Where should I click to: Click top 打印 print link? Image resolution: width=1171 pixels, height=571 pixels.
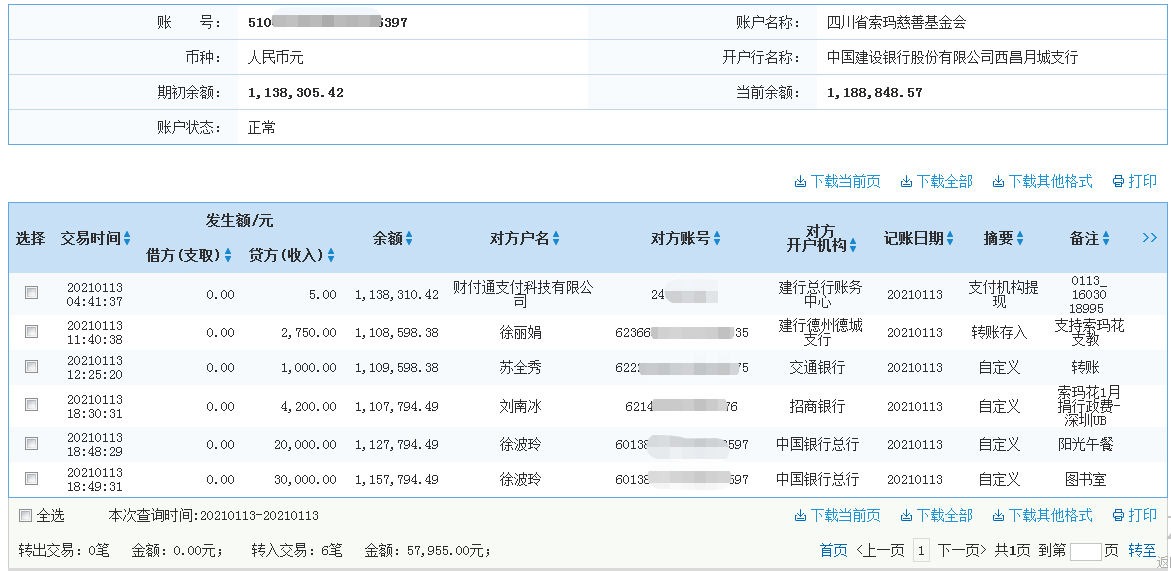coord(1134,181)
